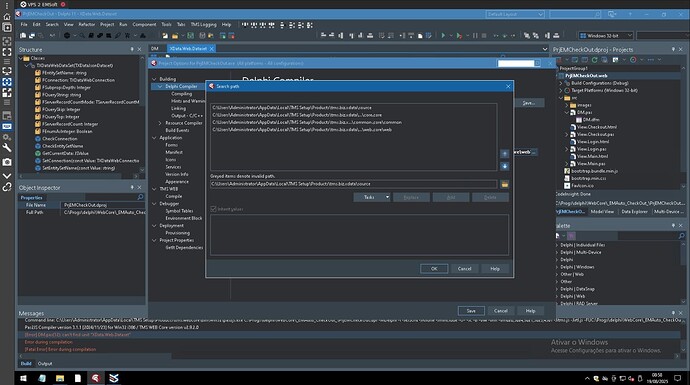
Task: Open the File menu
Action: (24, 25)
